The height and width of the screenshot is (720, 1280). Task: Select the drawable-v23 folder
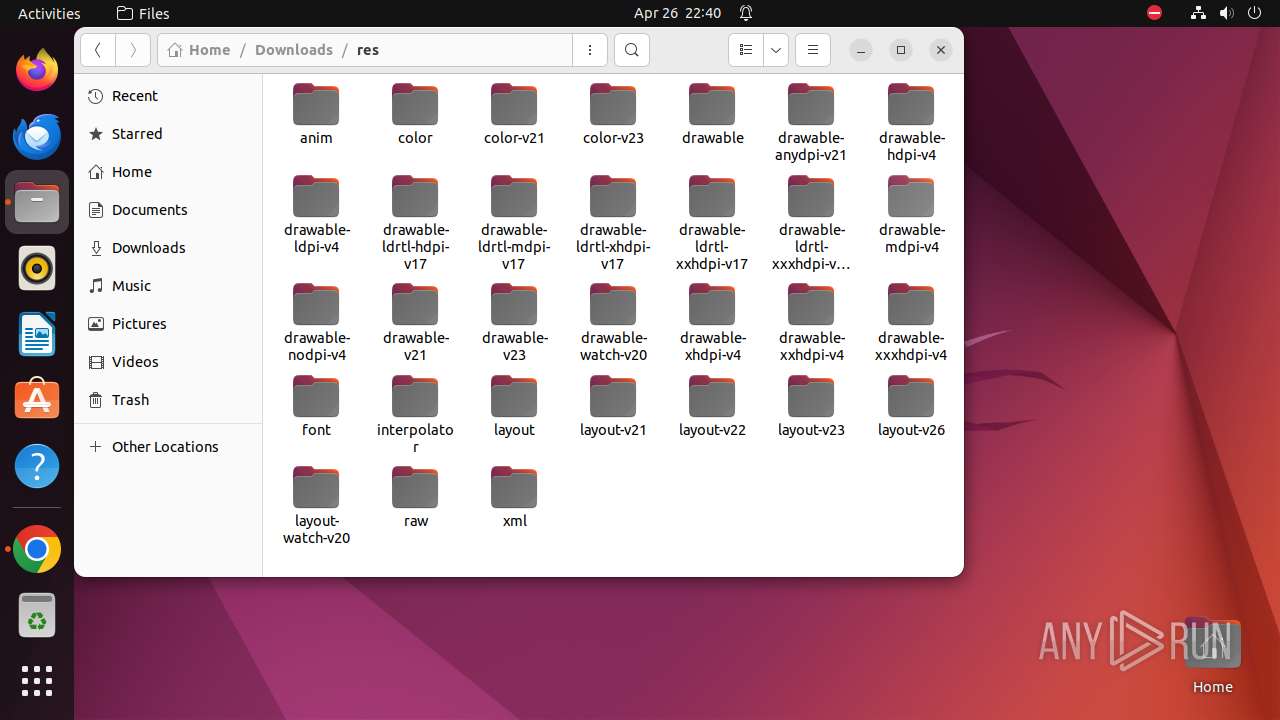(x=514, y=323)
